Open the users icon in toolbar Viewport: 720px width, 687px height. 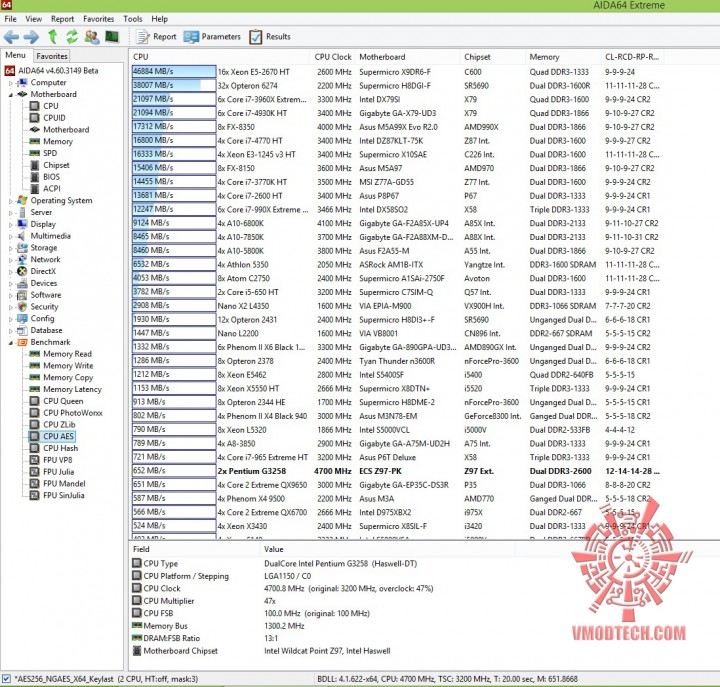point(92,37)
